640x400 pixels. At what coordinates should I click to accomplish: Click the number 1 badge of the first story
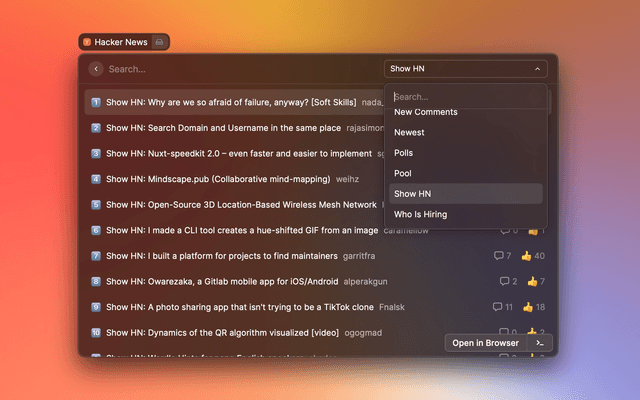point(96,102)
